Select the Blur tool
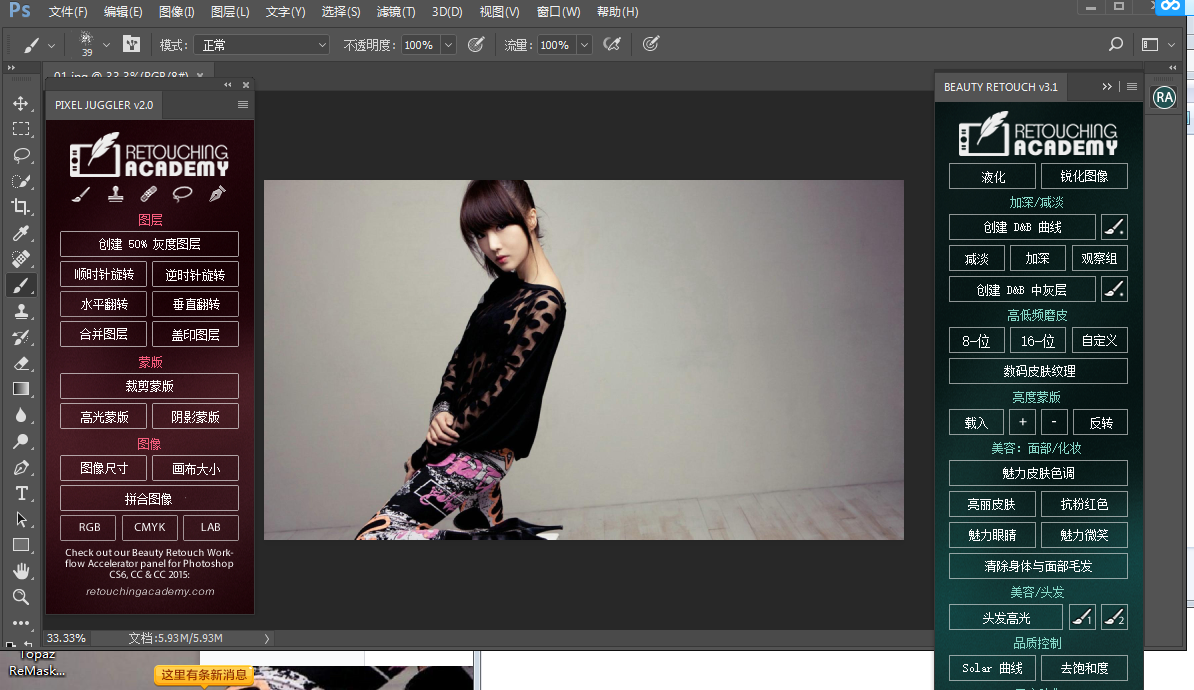 [x=21, y=415]
